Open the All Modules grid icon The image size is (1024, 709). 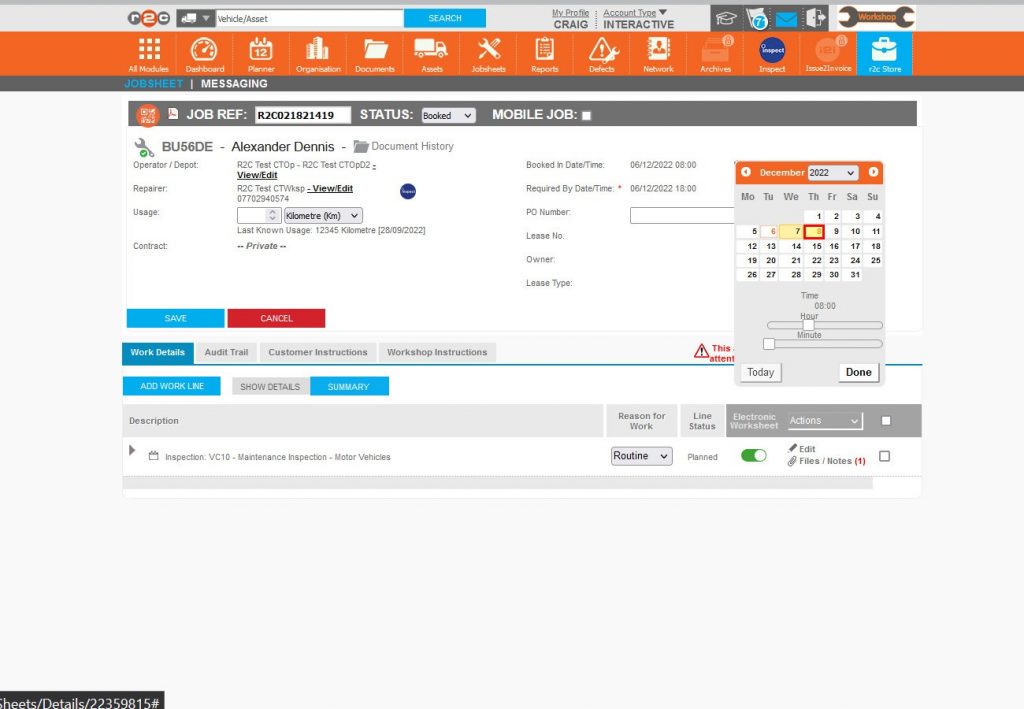pos(147,54)
